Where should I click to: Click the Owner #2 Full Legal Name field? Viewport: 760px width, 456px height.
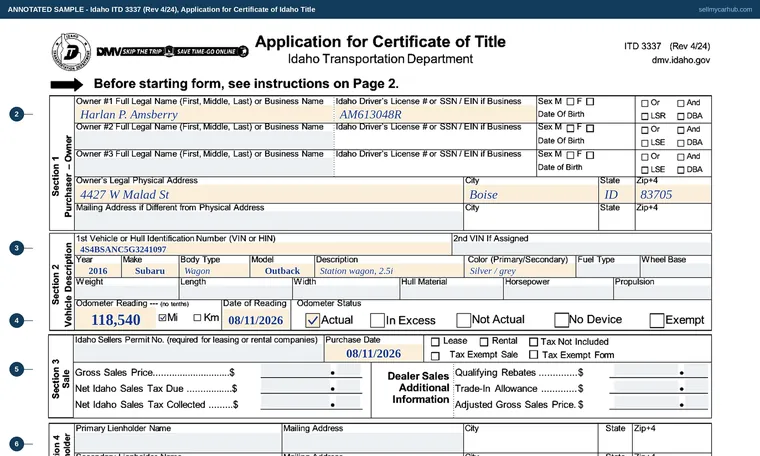click(x=204, y=140)
